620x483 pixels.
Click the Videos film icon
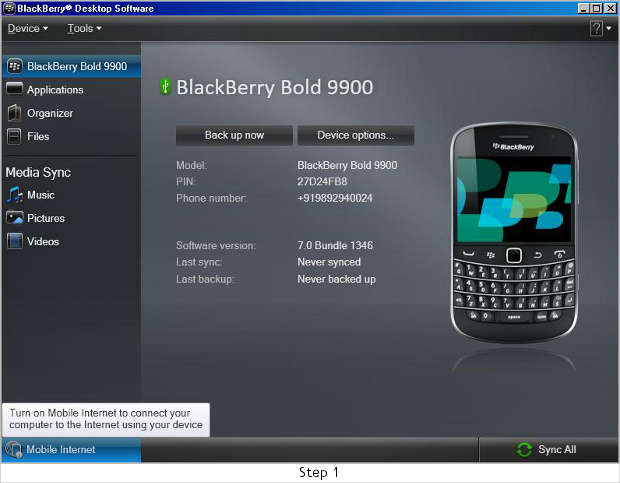[15, 241]
